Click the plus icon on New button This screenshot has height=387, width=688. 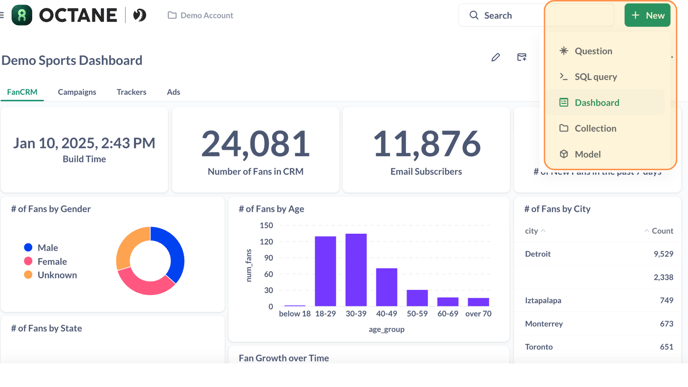pyautogui.click(x=635, y=15)
